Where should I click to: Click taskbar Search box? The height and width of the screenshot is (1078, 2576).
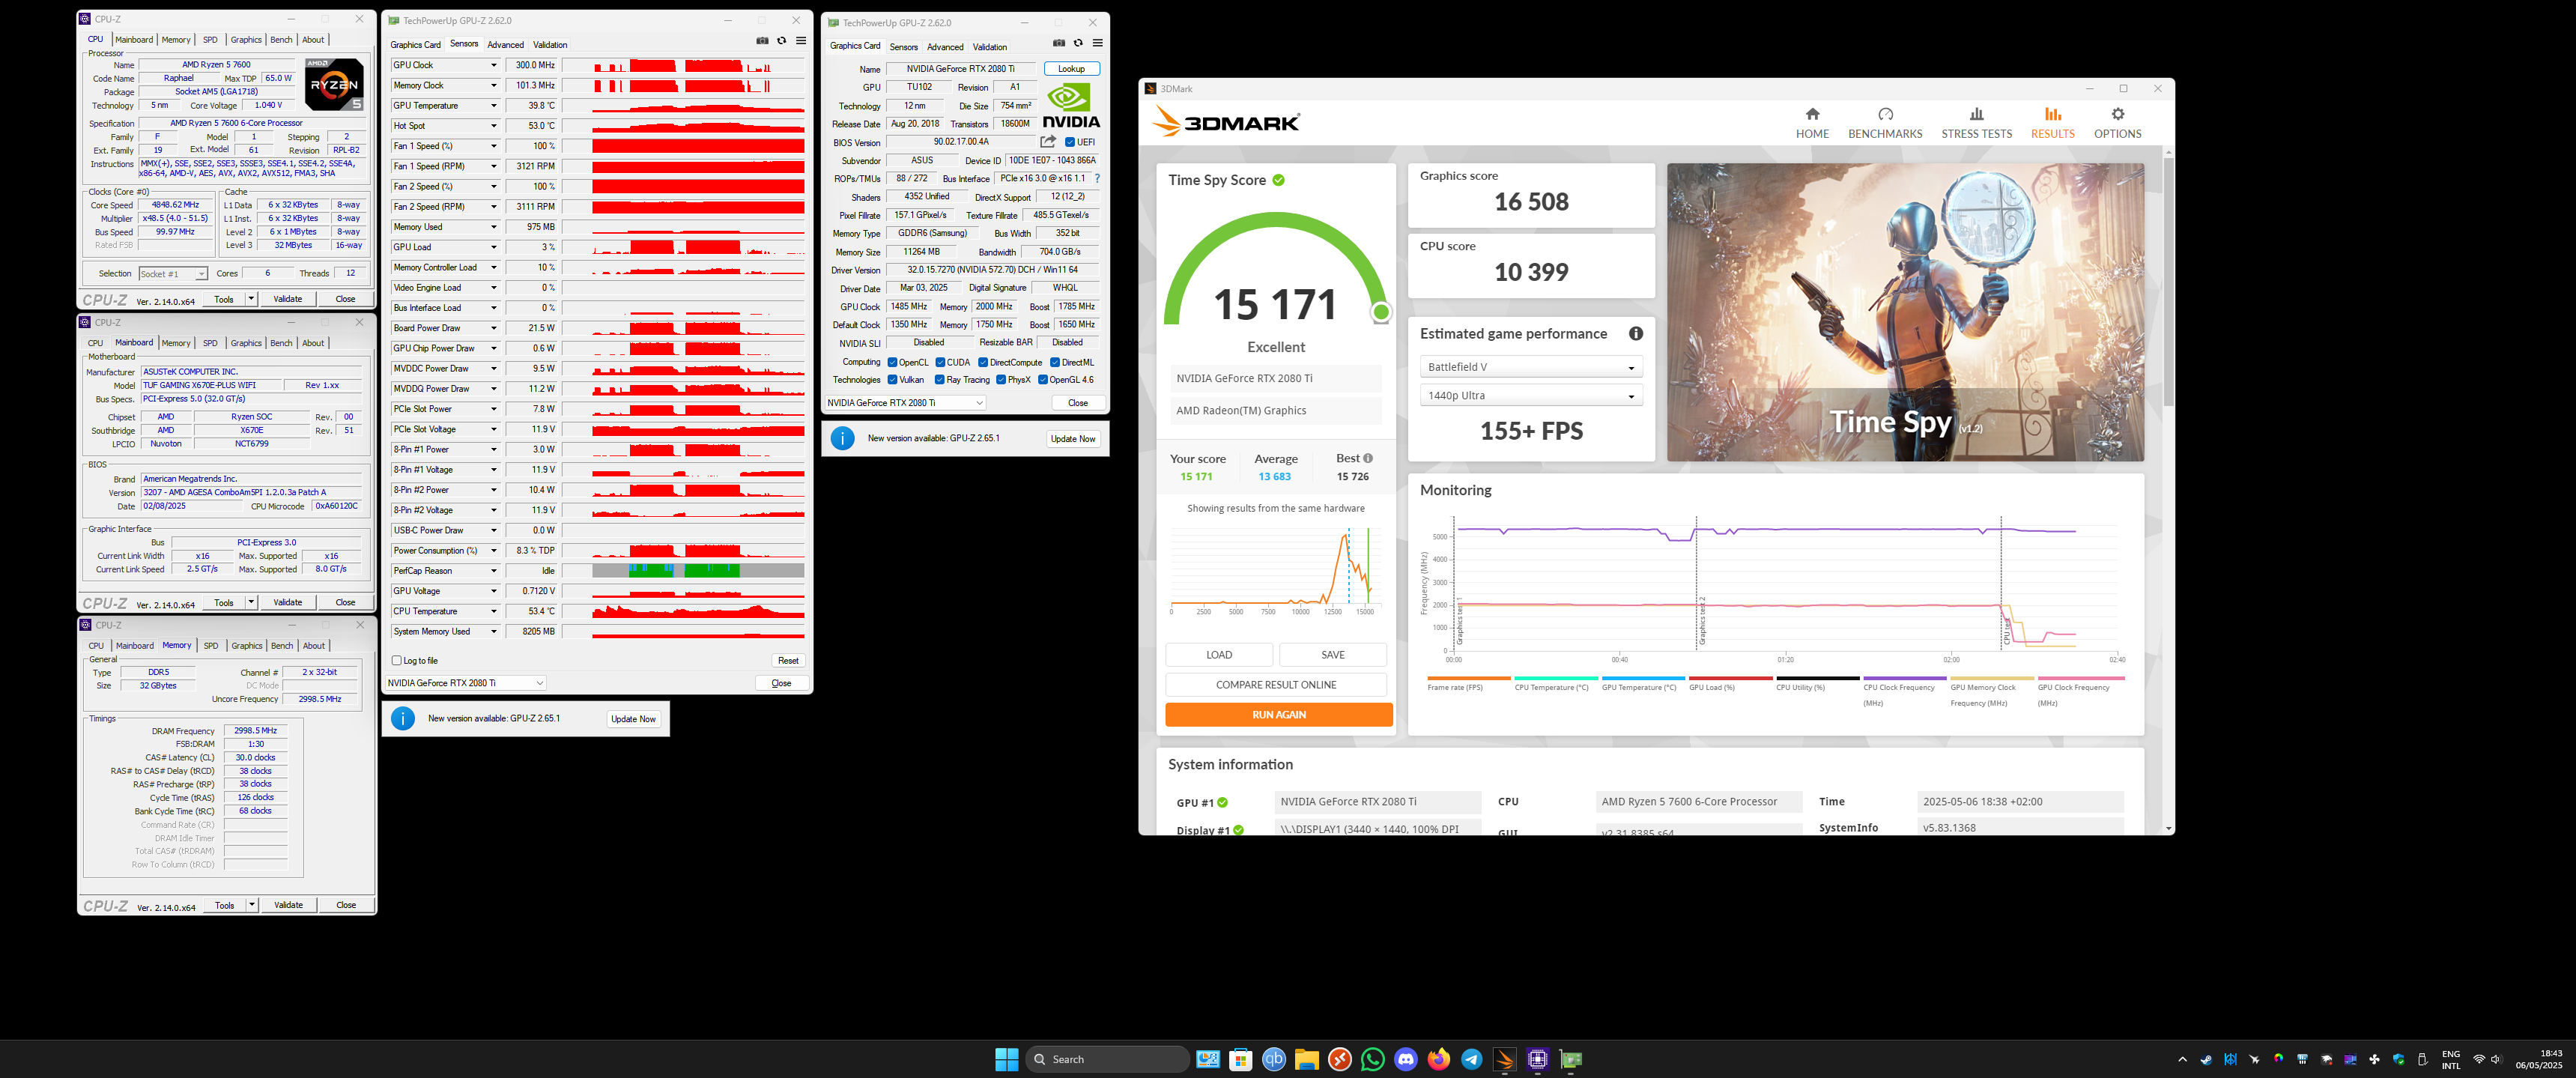coord(1108,1059)
